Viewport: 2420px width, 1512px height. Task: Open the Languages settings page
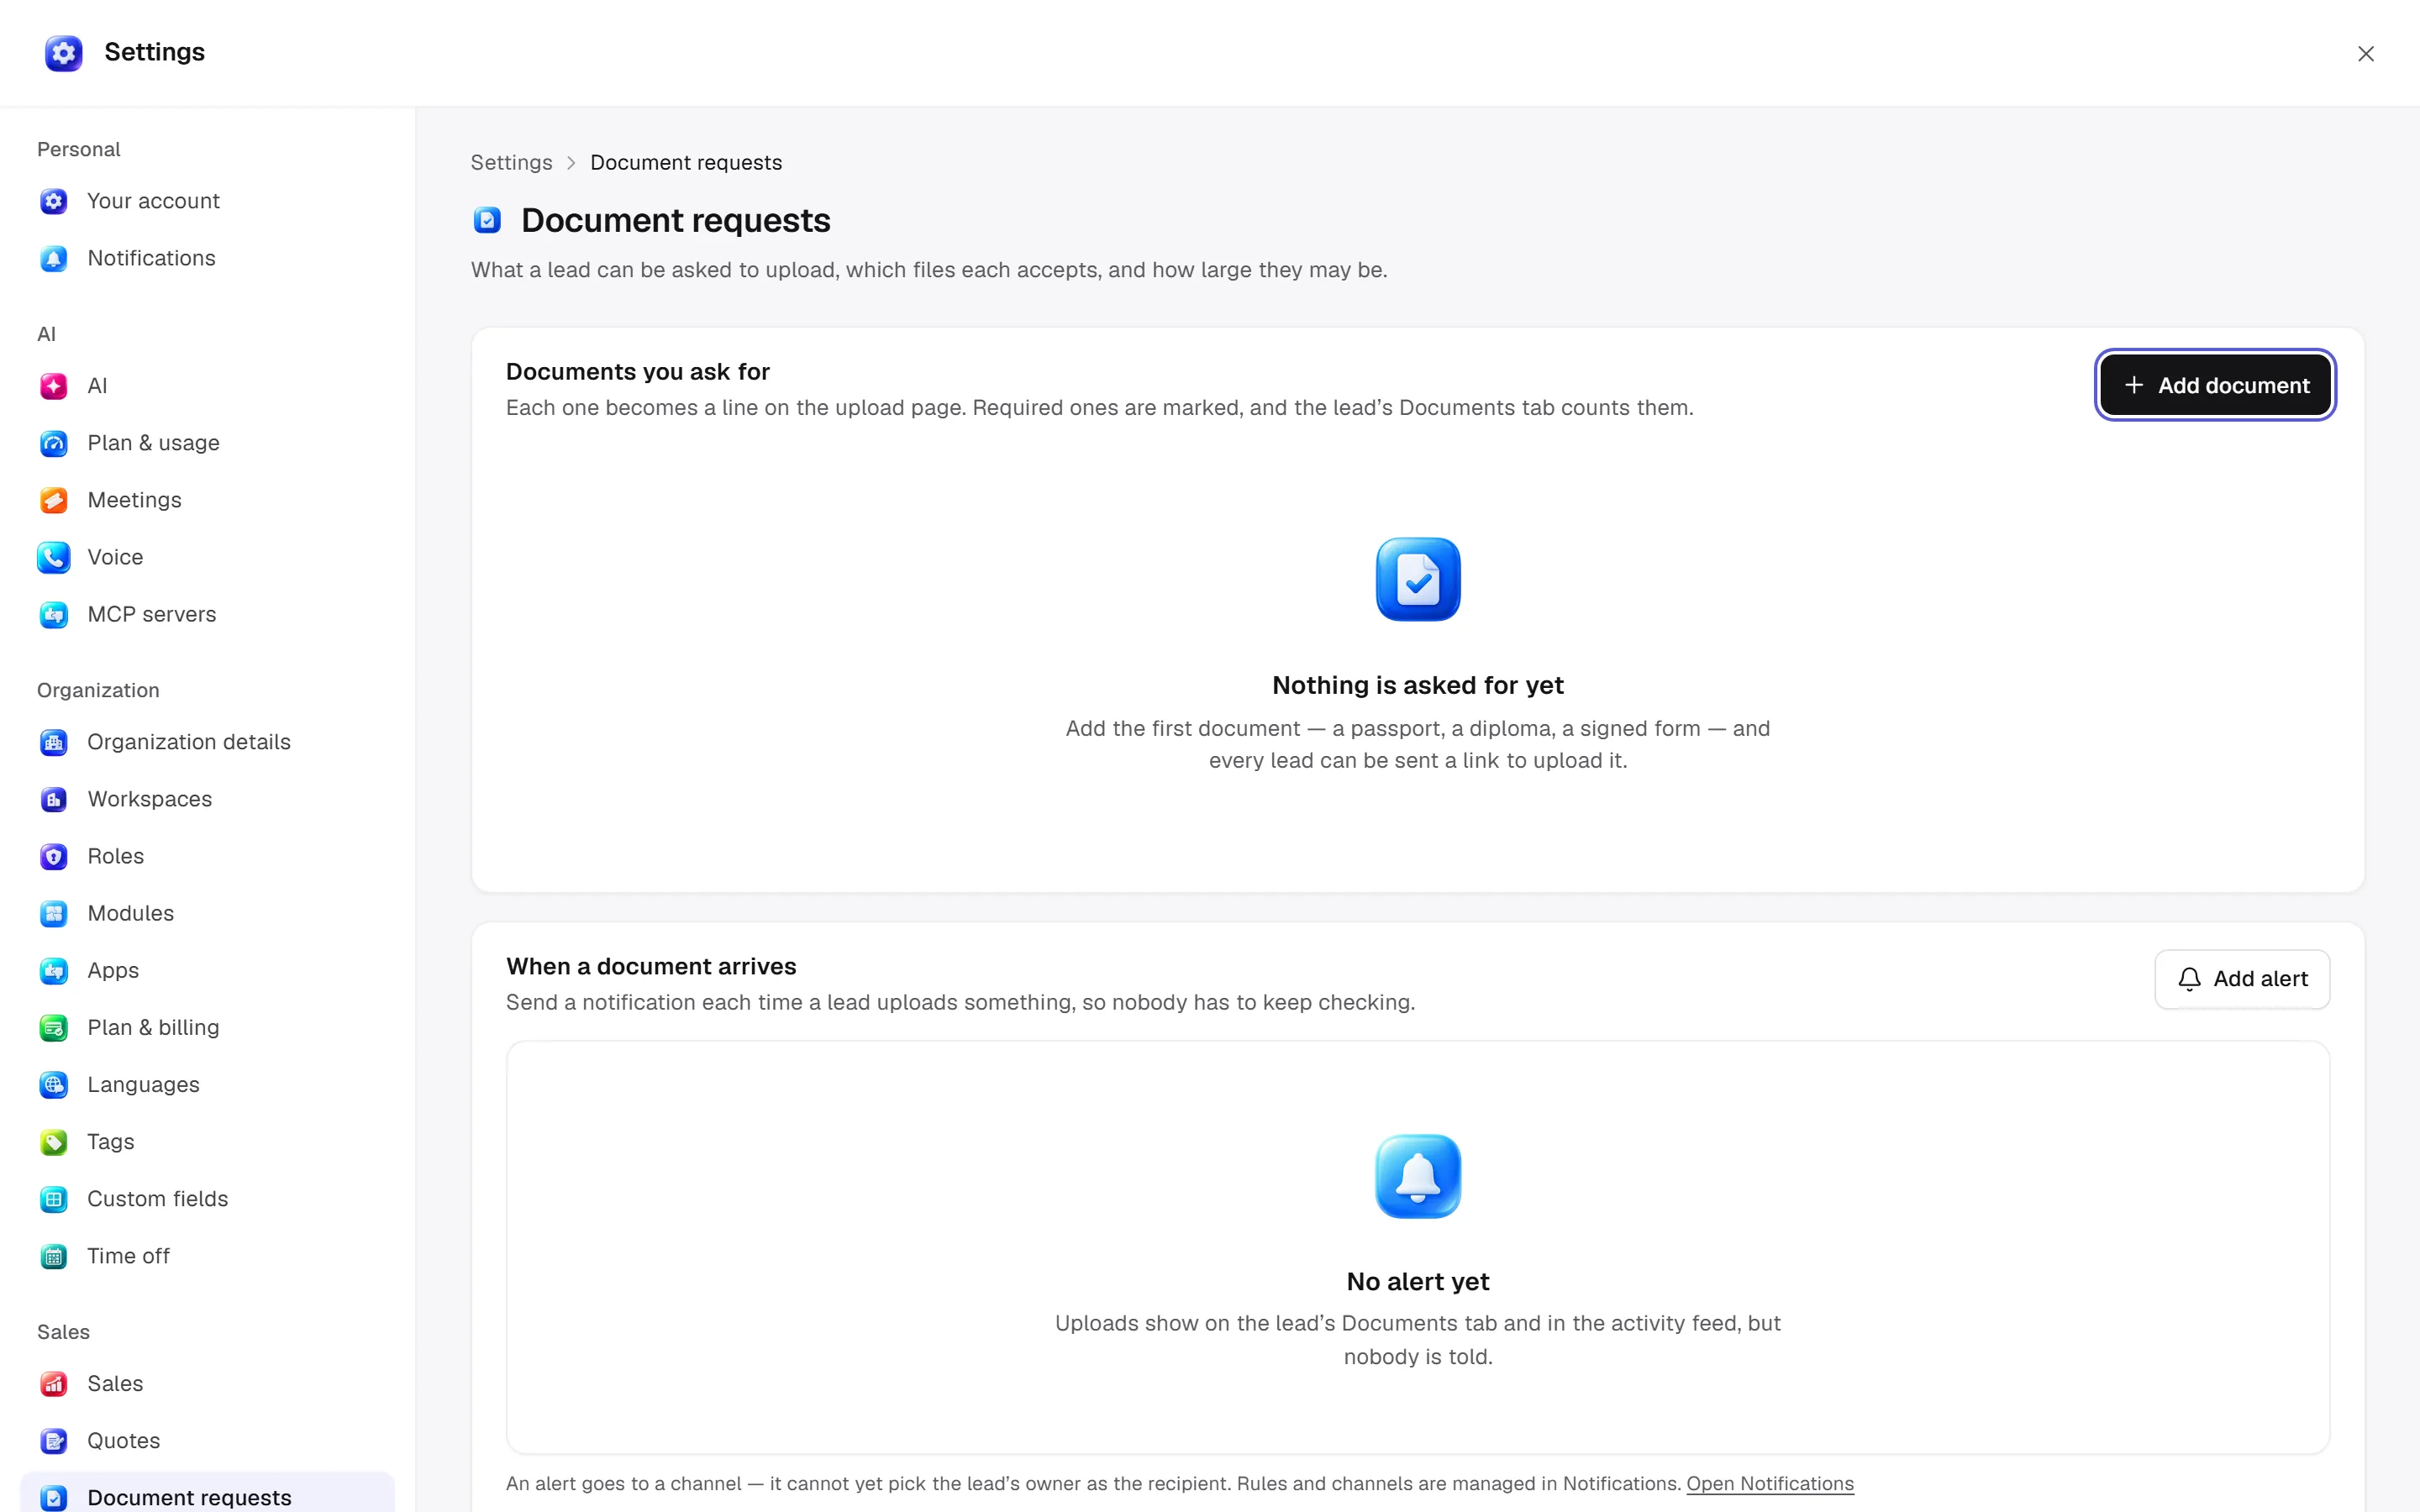(207, 1084)
